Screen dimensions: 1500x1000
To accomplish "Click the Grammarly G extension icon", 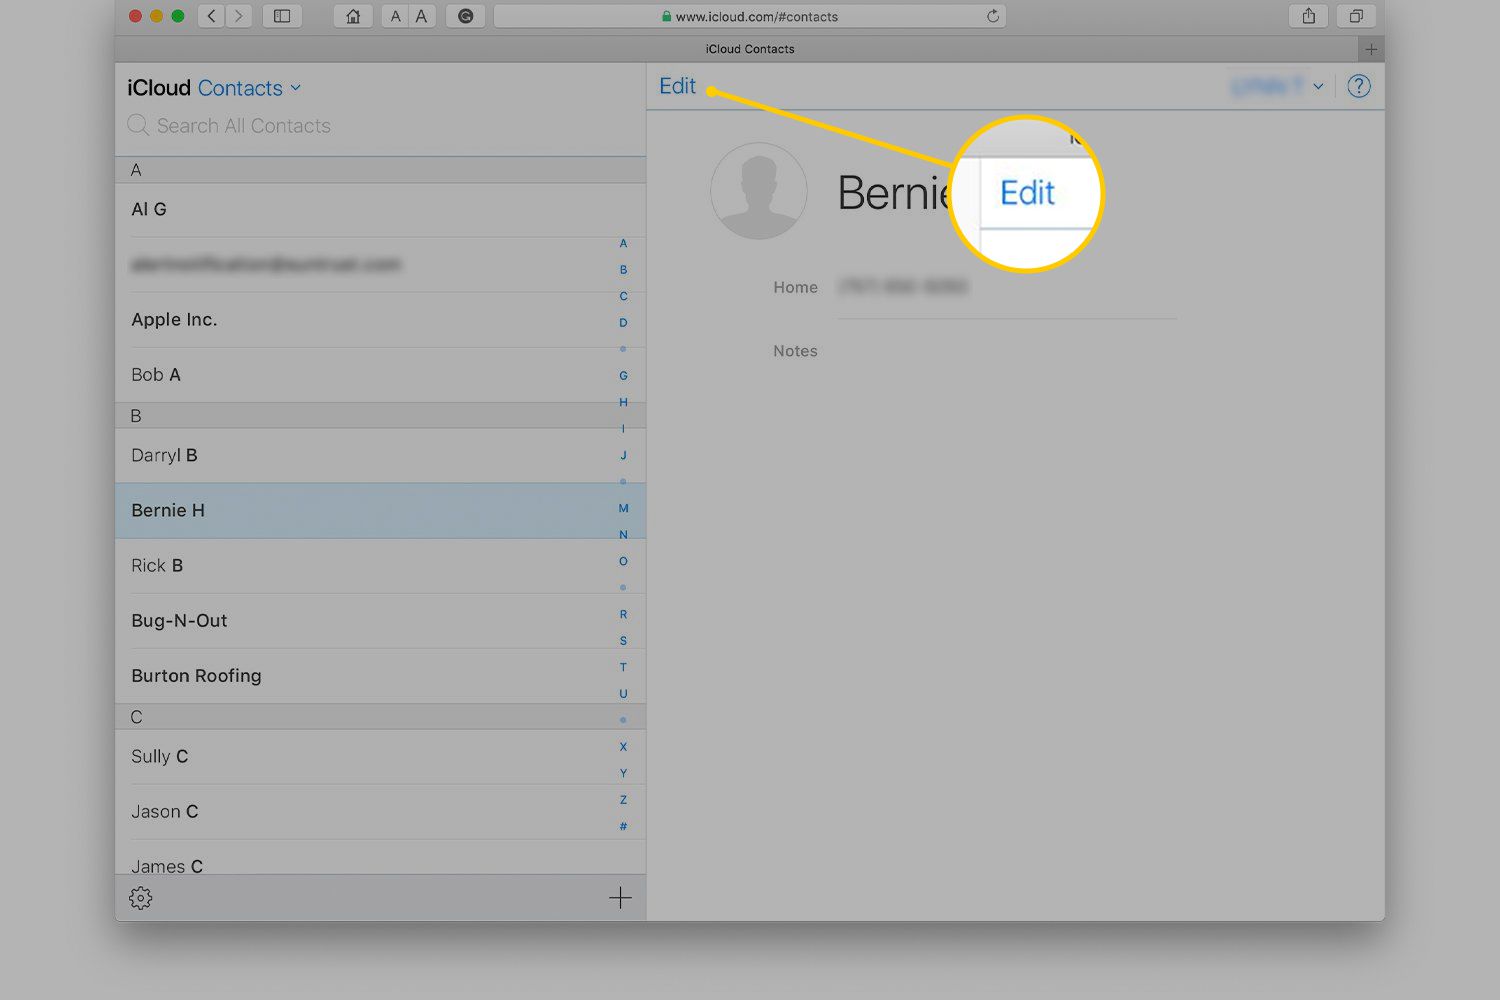I will tap(465, 16).
